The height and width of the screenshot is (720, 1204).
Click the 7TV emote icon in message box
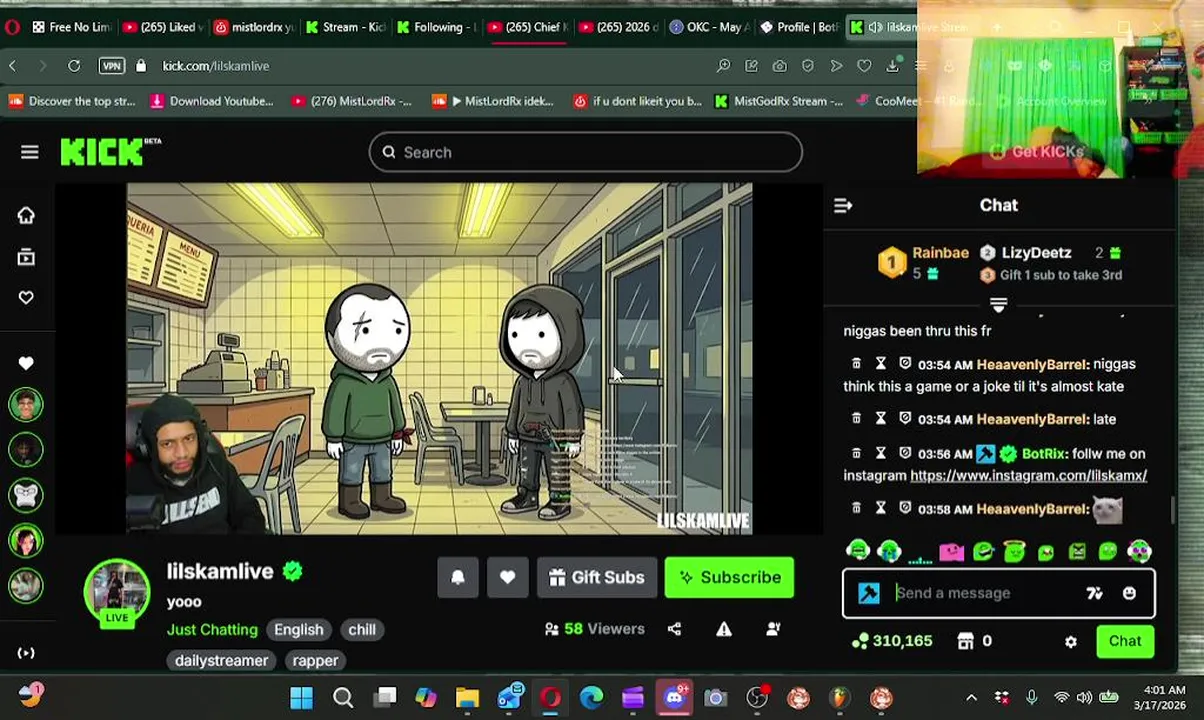1095,593
